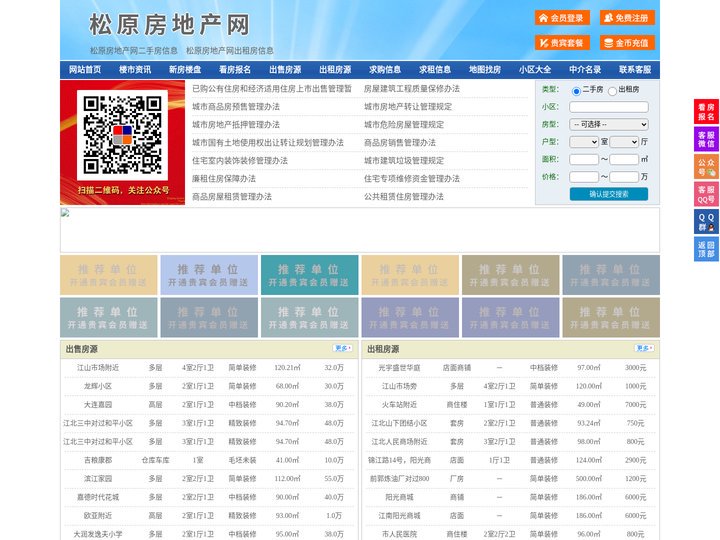The width and height of the screenshot is (720, 540).
Task: Open the 联系客服 menu item
Action: tap(635, 70)
